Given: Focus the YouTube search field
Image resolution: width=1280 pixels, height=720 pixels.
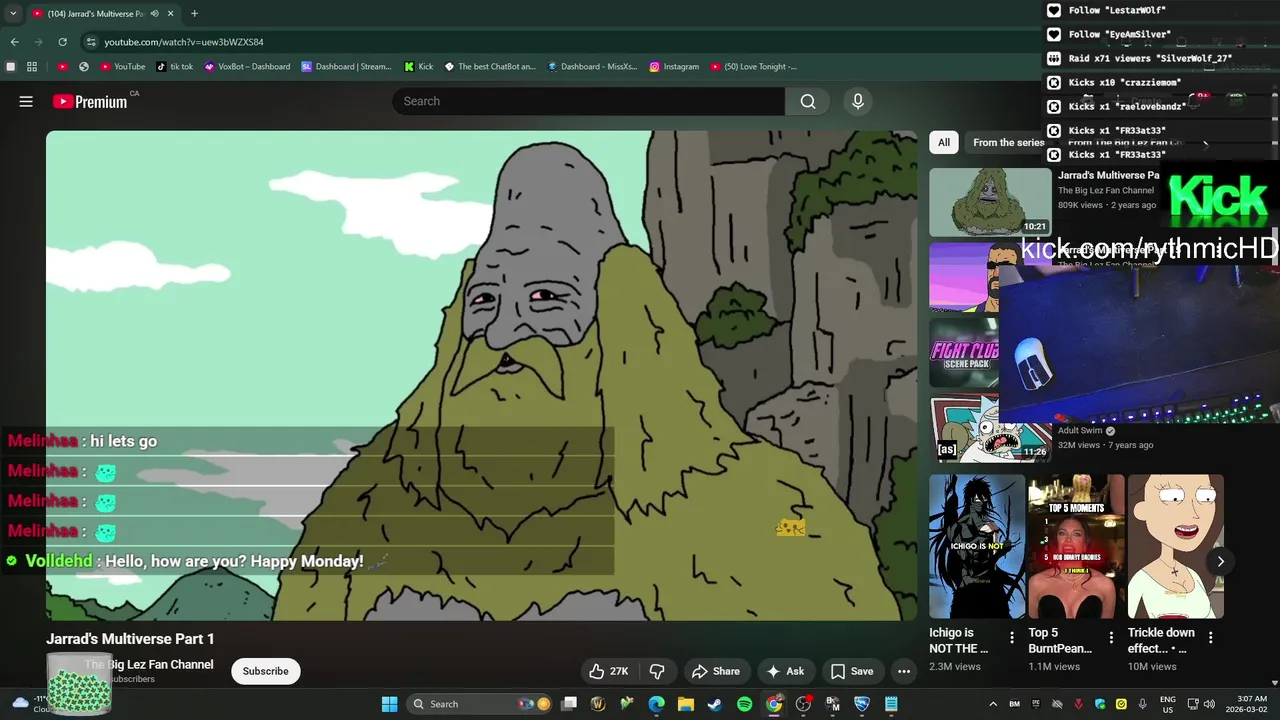Looking at the screenshot, I should (588, 101).
